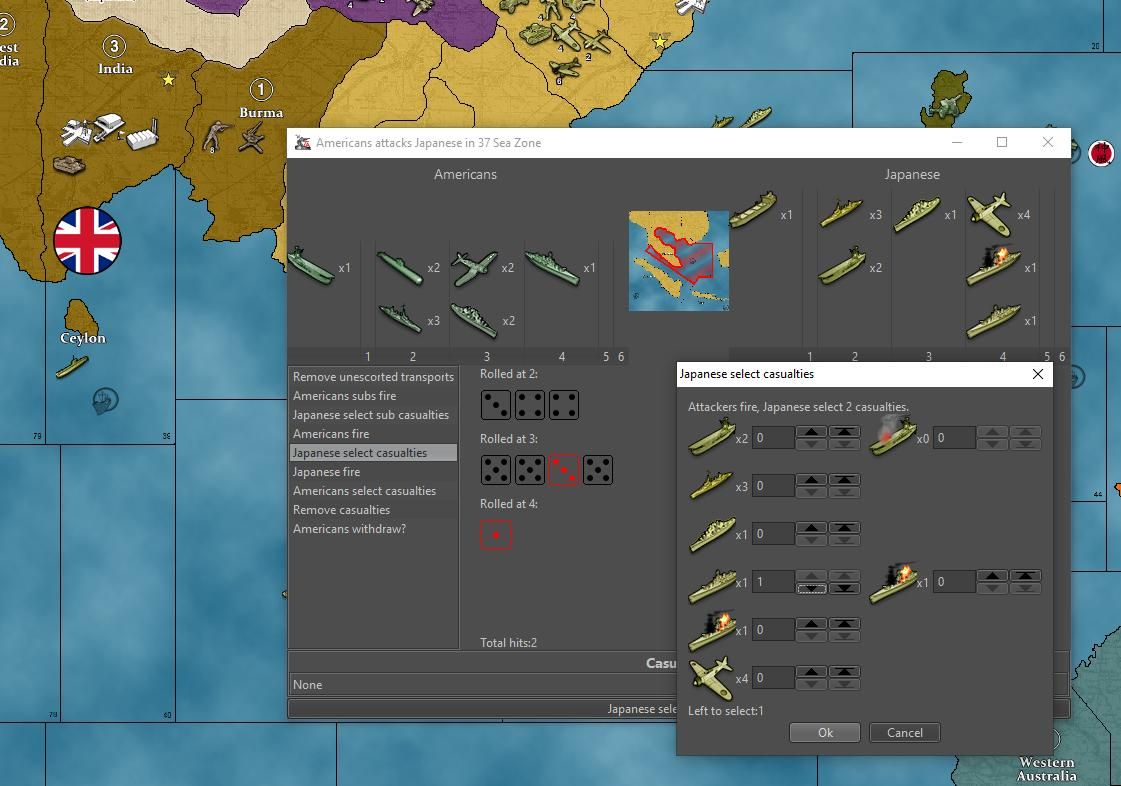Set fighter x4 casualties to maximum
This screenshot has height=786, width=1121.
point(844,672)
